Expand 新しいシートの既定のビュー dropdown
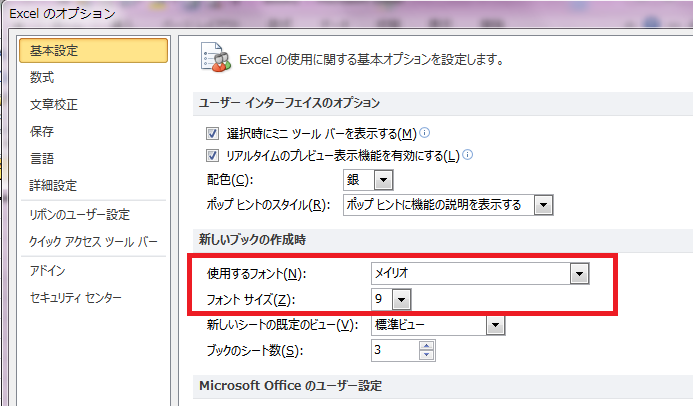The image size is (693, 406). [495, 325]
